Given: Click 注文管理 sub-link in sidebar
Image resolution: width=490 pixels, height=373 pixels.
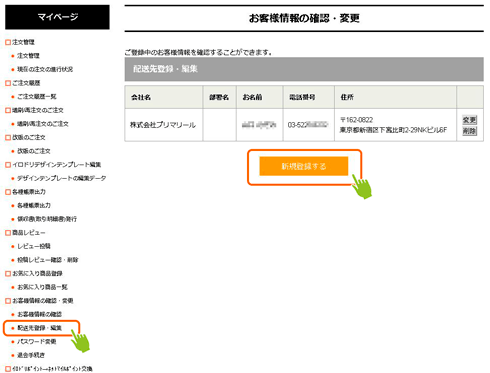Looking at the screenshot, I should 28,56.
